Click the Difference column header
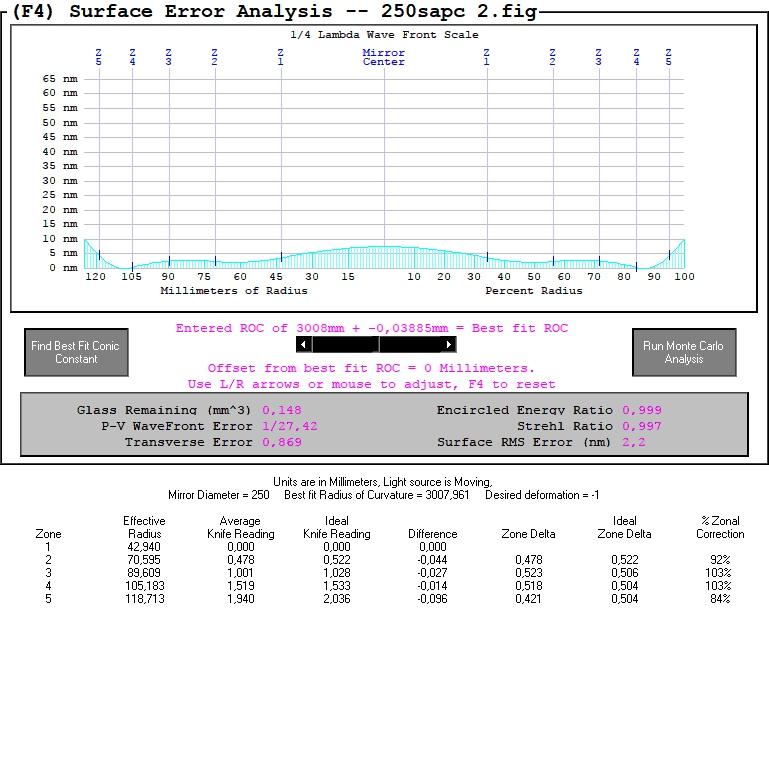The width and height of the screenshot is (769, 765). tap(433, 534)
